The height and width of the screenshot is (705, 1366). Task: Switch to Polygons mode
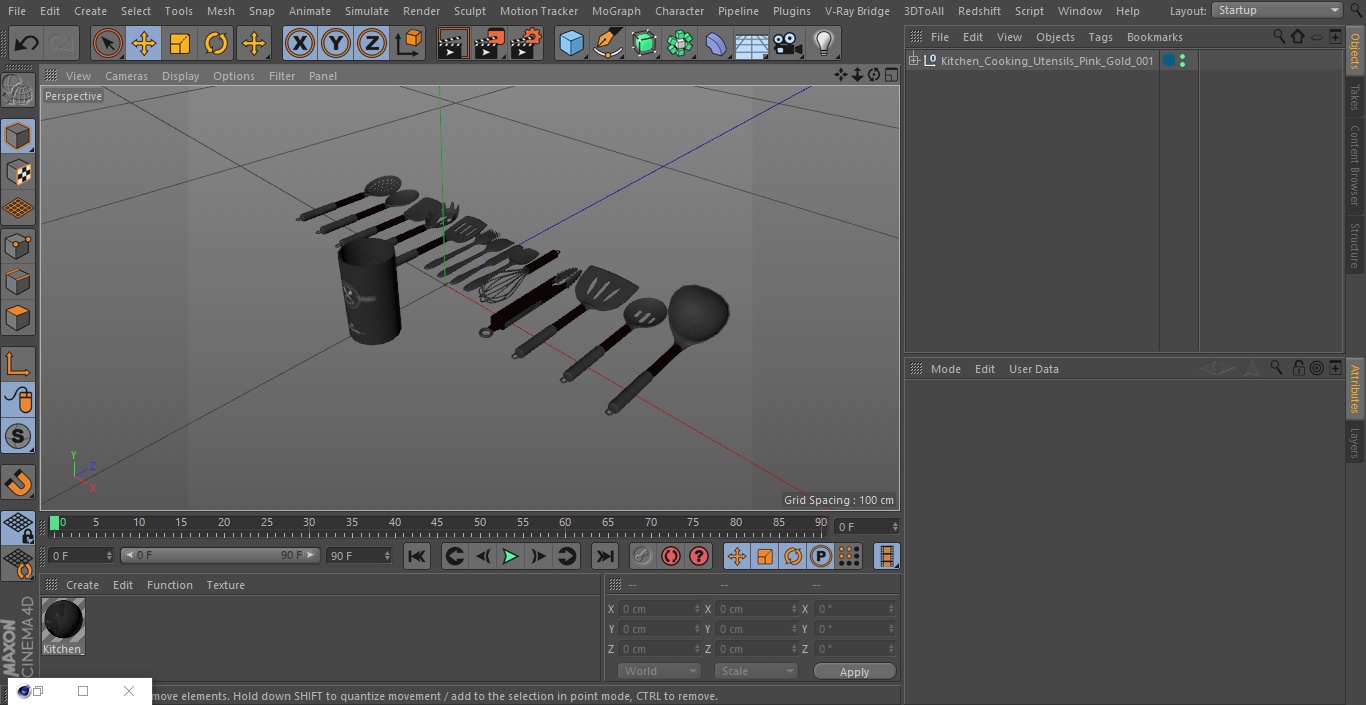click(x=18, y=318)
